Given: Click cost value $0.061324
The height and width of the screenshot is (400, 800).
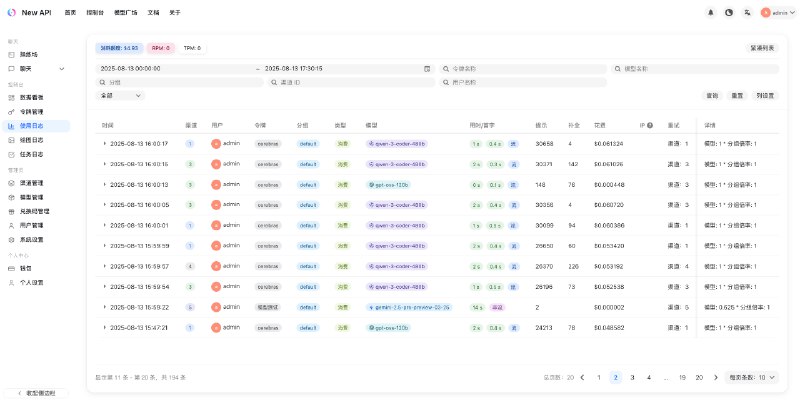Looking at the screenshot, I should pos(608,144).
